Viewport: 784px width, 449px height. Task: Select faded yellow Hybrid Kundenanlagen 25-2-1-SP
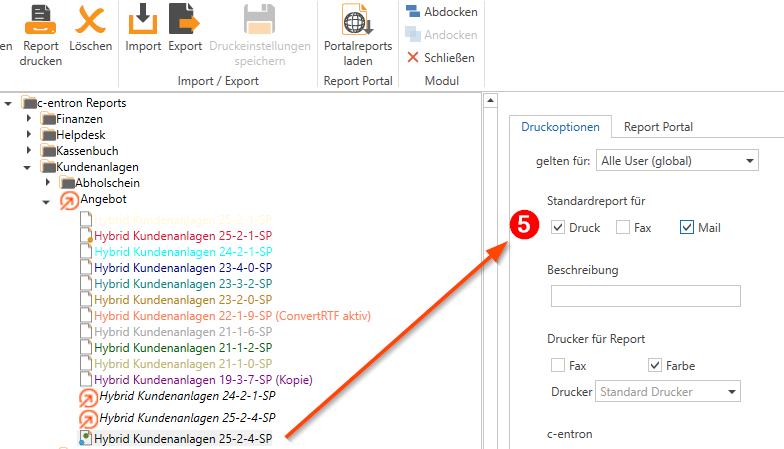pos(183,220)
